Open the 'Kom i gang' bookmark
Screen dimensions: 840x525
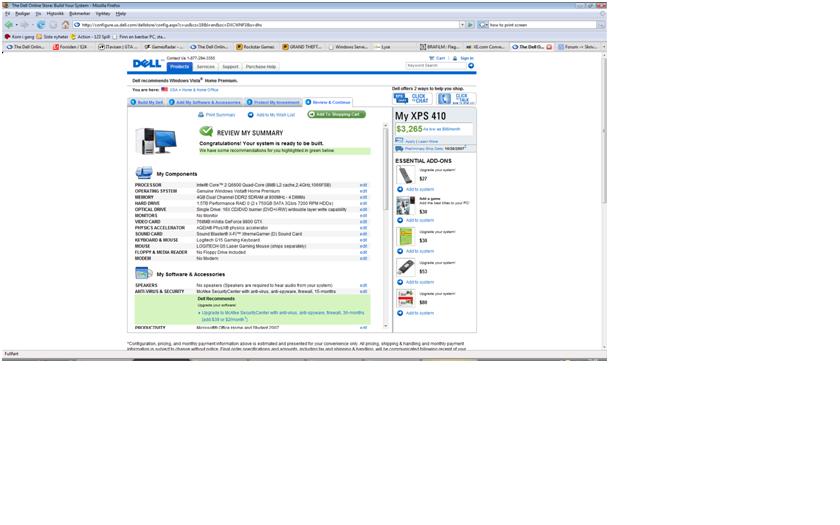19,37
